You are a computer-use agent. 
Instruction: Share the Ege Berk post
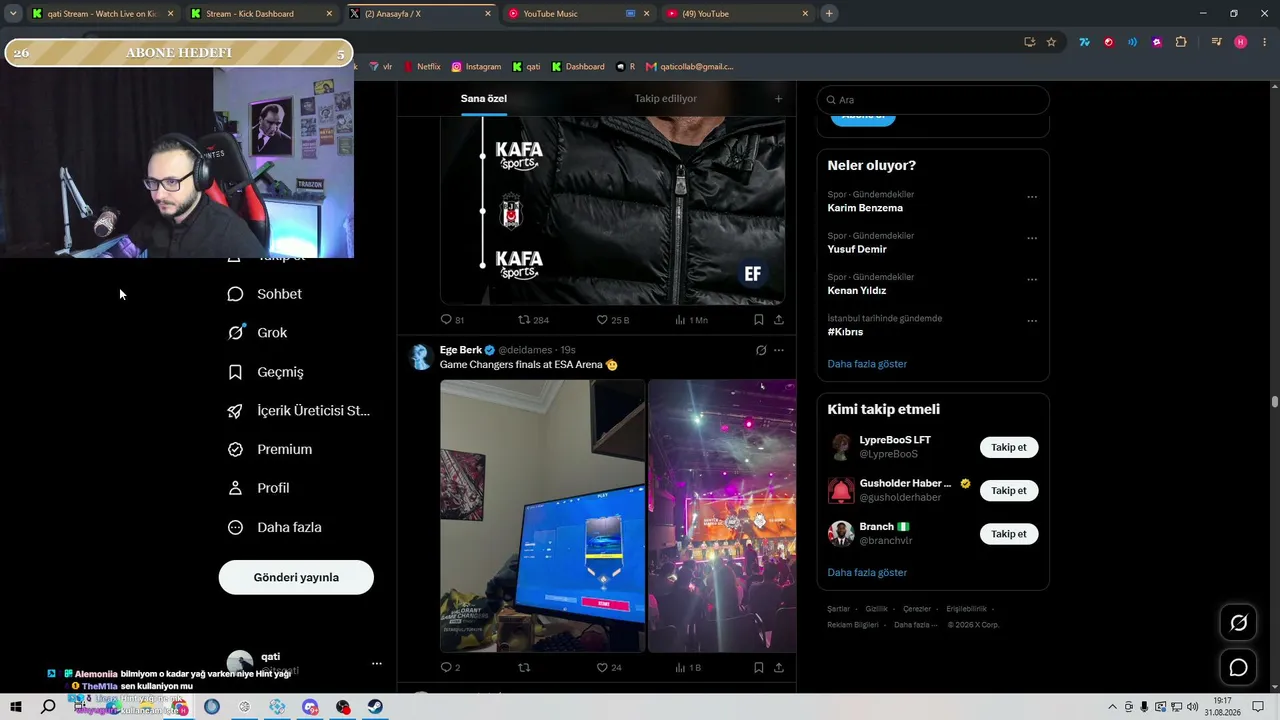(x=778, y=667)
